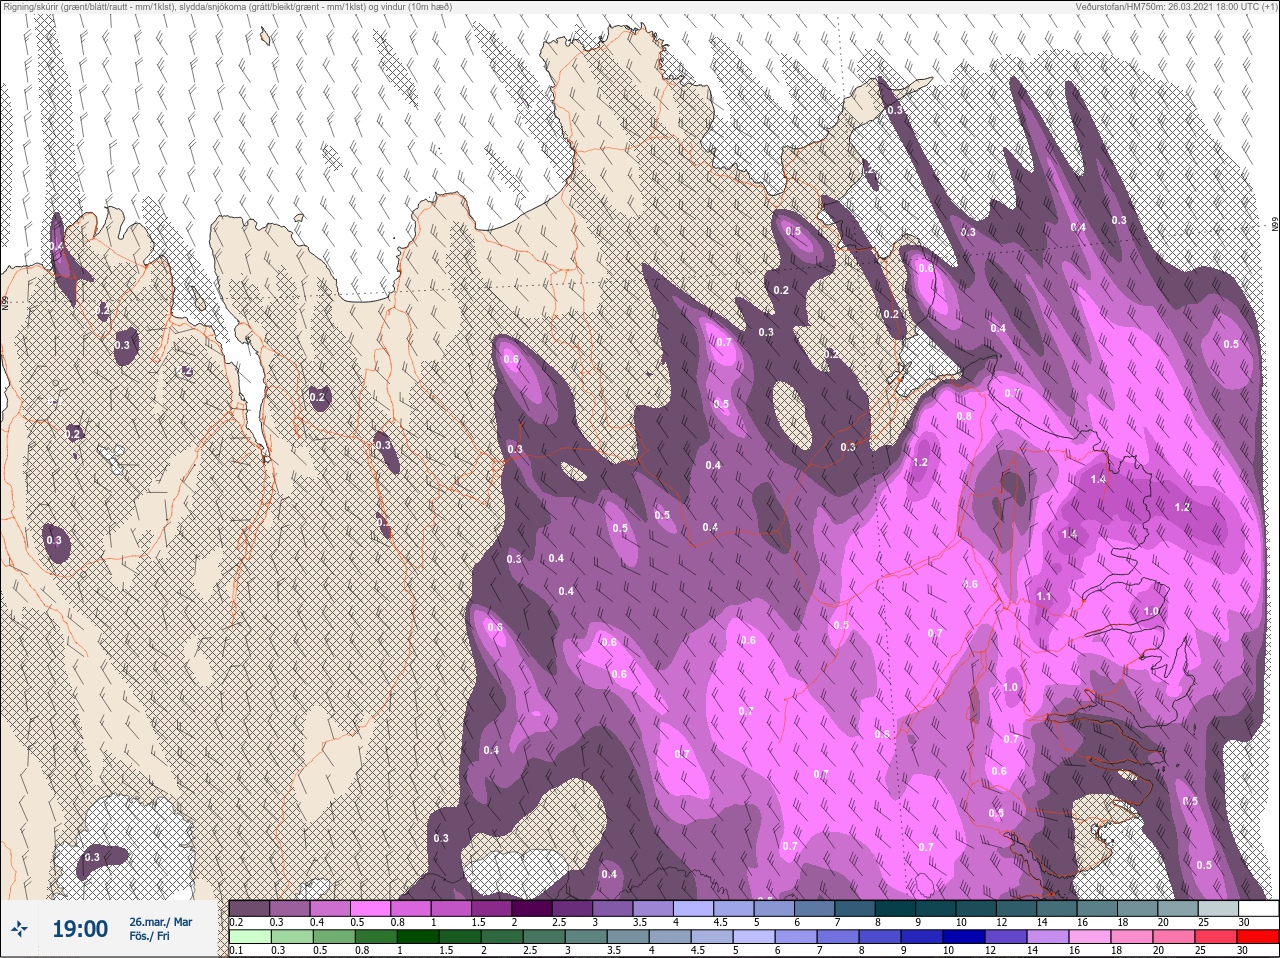The width and height of the screenshot is (1280, 958).
Task: Click the bright magenta 0.5 snow legend swatch
Action: [371, 909]
